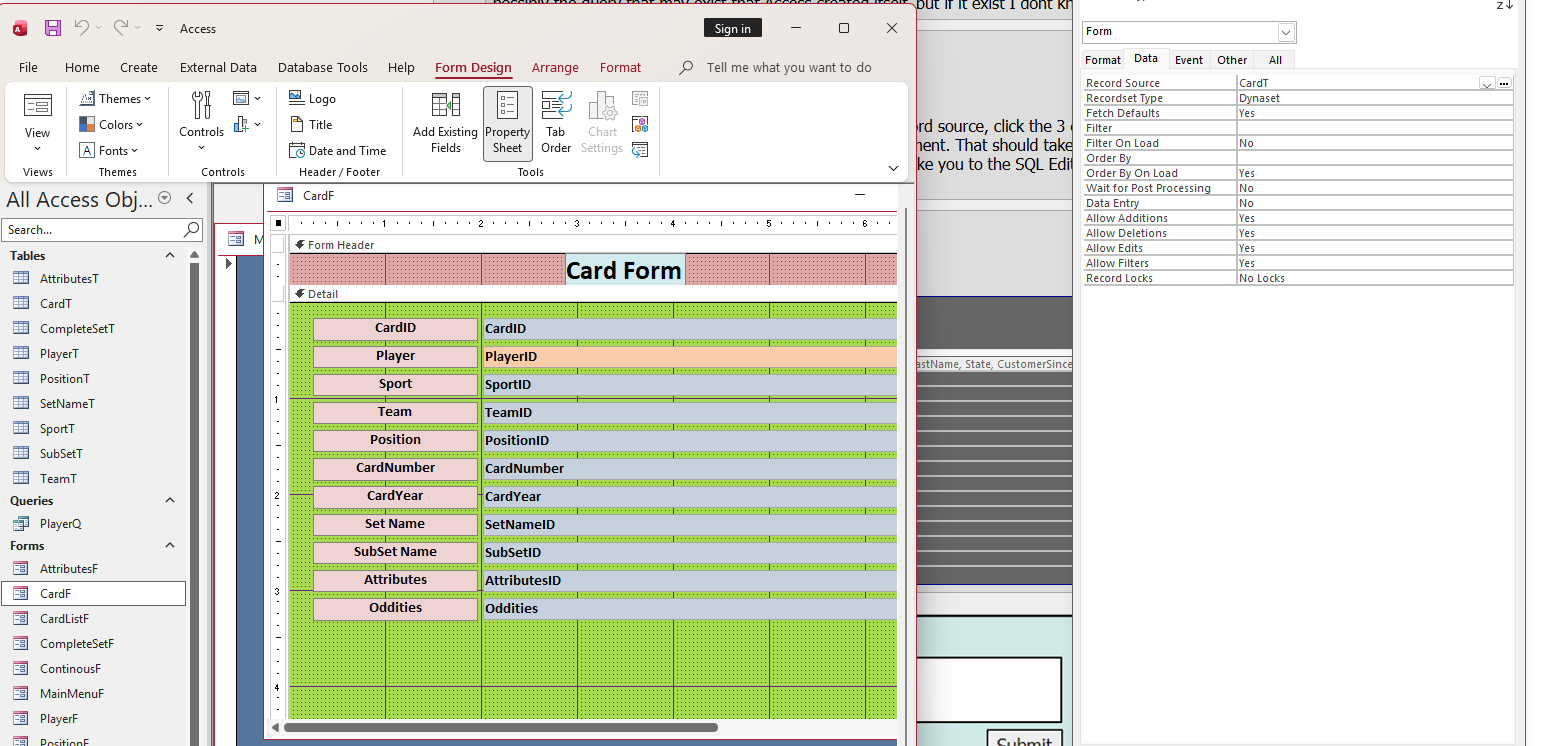Screen dimensions: 1546x746
Task: Open the Tab Order dialog
Action: tap(556, 123)
